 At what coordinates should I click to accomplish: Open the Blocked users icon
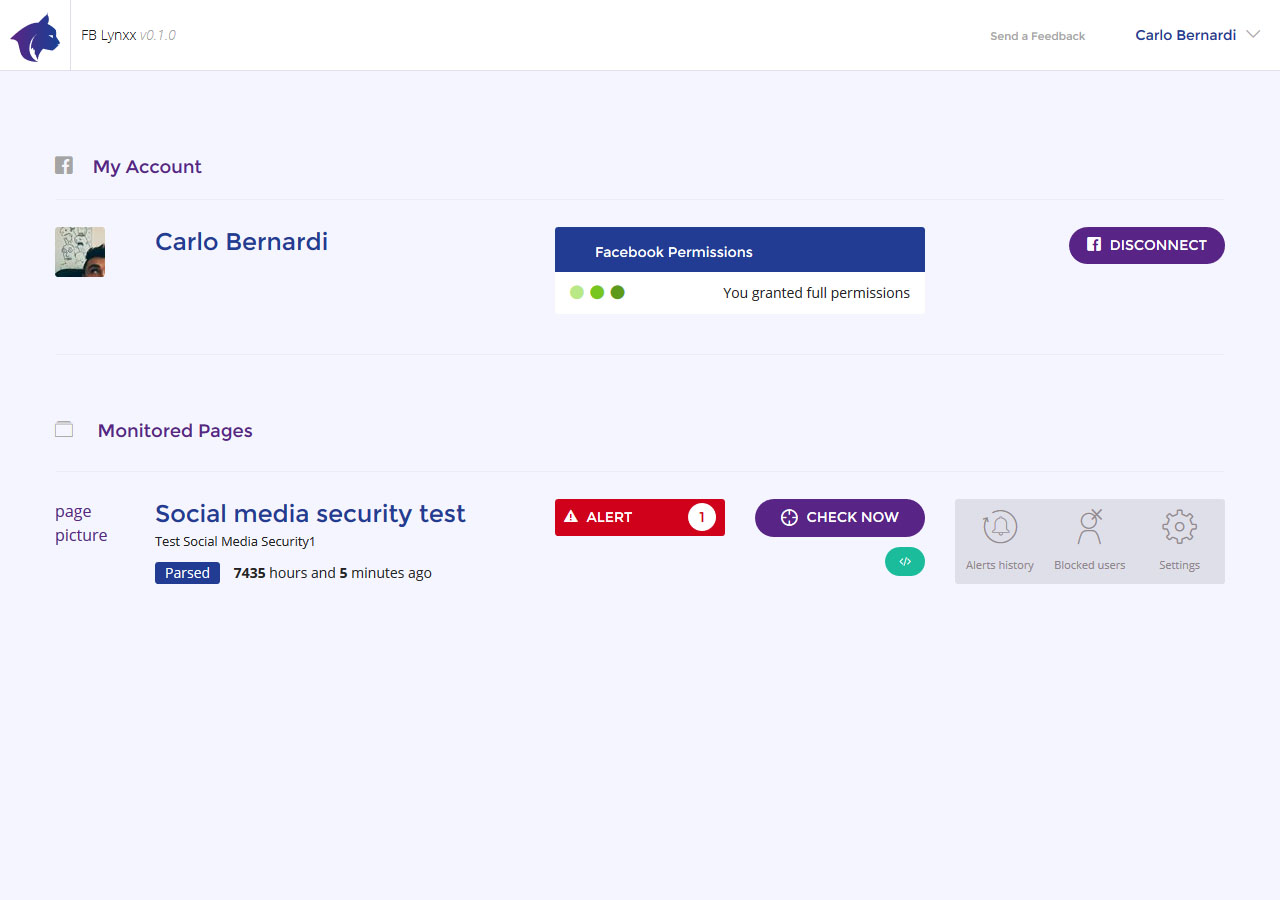click(x=1090, y=527)
